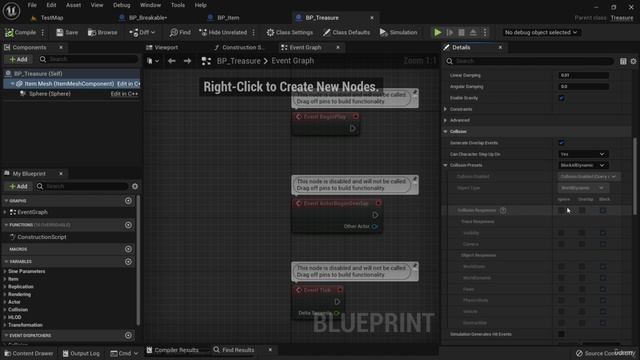Image resolution: width=640 pixels, height=360 pixels.
Task: Open Details panel settings gear
Action: point(633,61)
